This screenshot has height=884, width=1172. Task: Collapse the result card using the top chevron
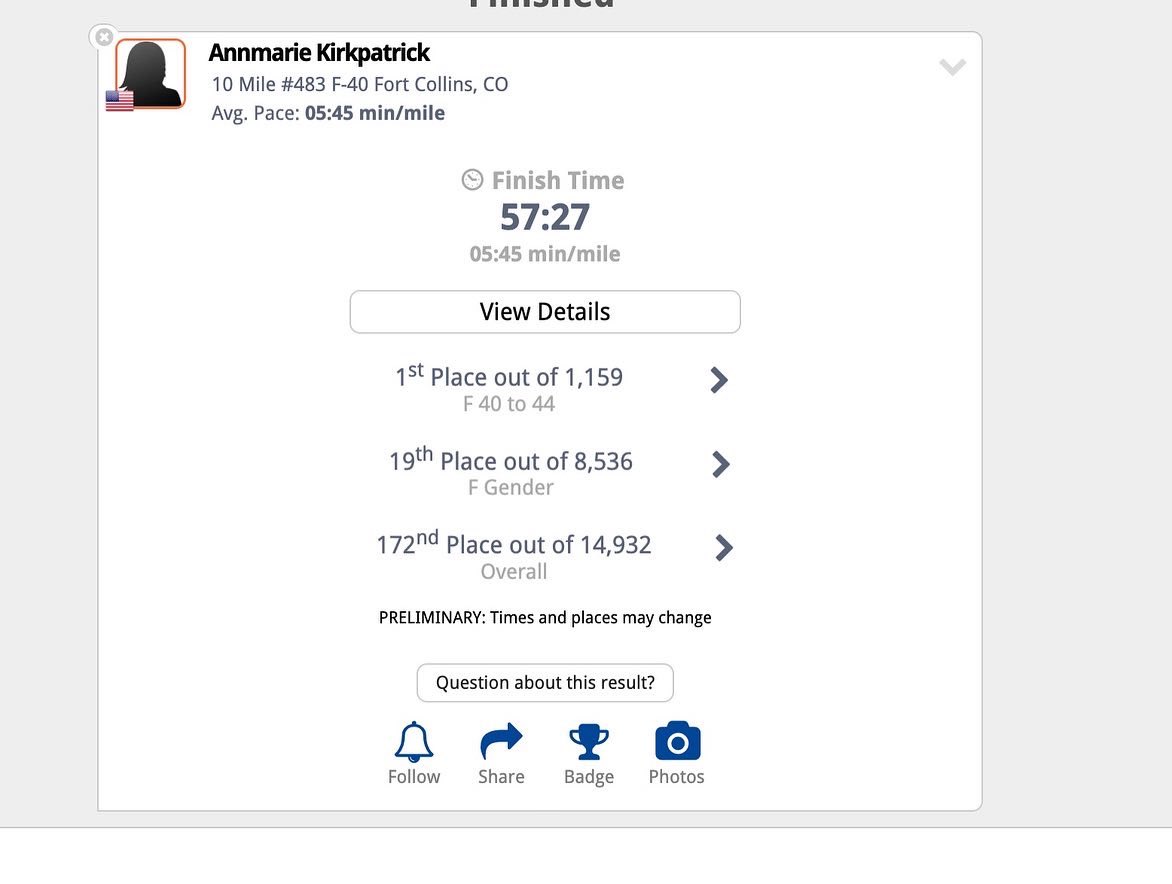[951, 66]
